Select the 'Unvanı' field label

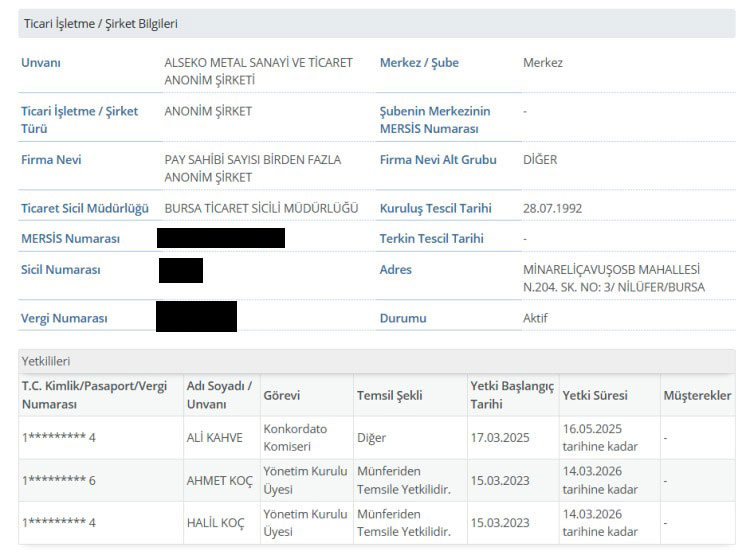click(x=41, y=63)
